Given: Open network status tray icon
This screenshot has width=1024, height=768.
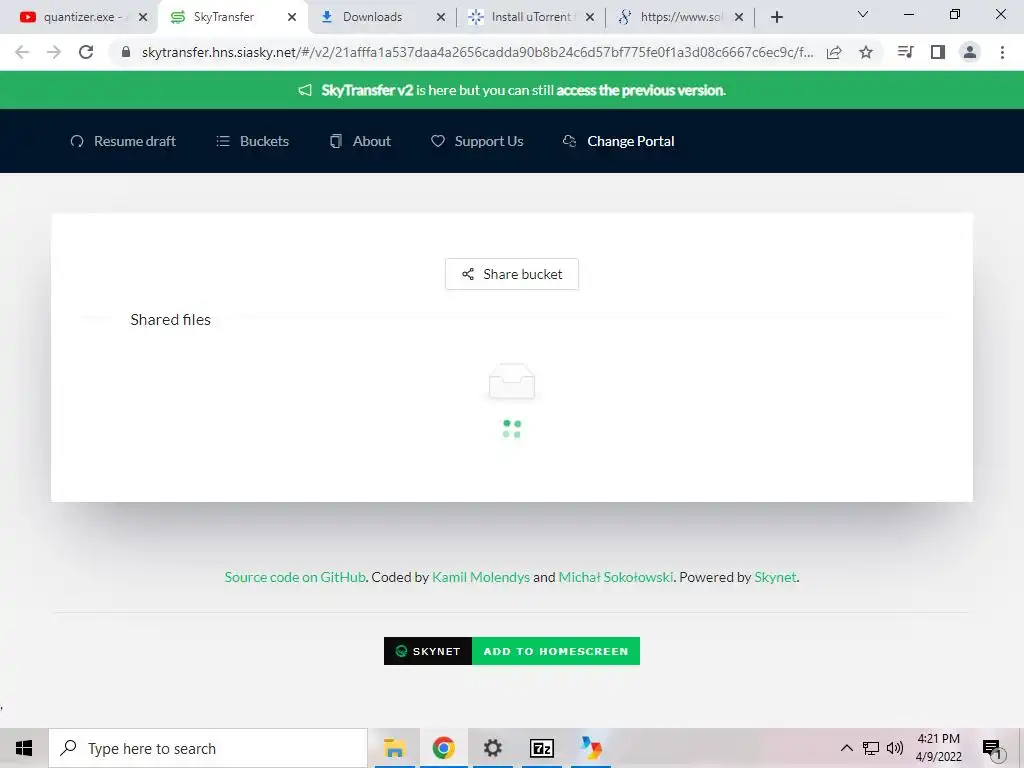Looking at the screenshot, I should pos(871,748).
